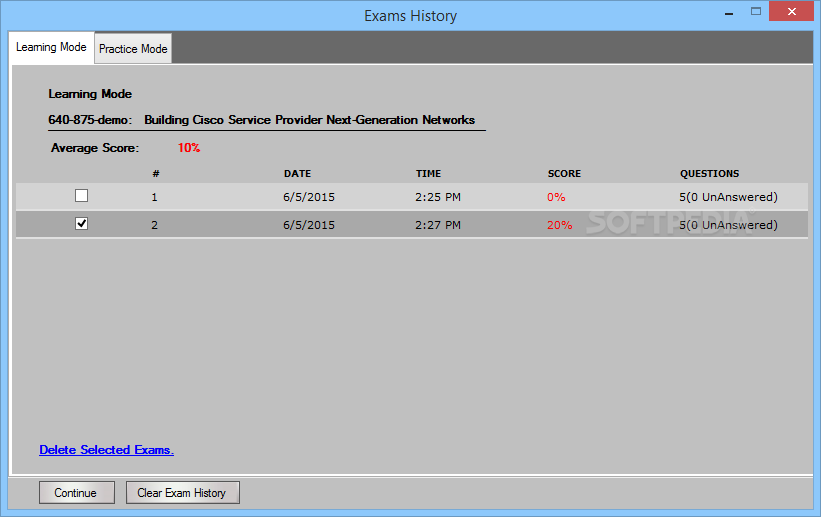
Task: Maximize the Exams History window
Action: (x=756, y=12)
